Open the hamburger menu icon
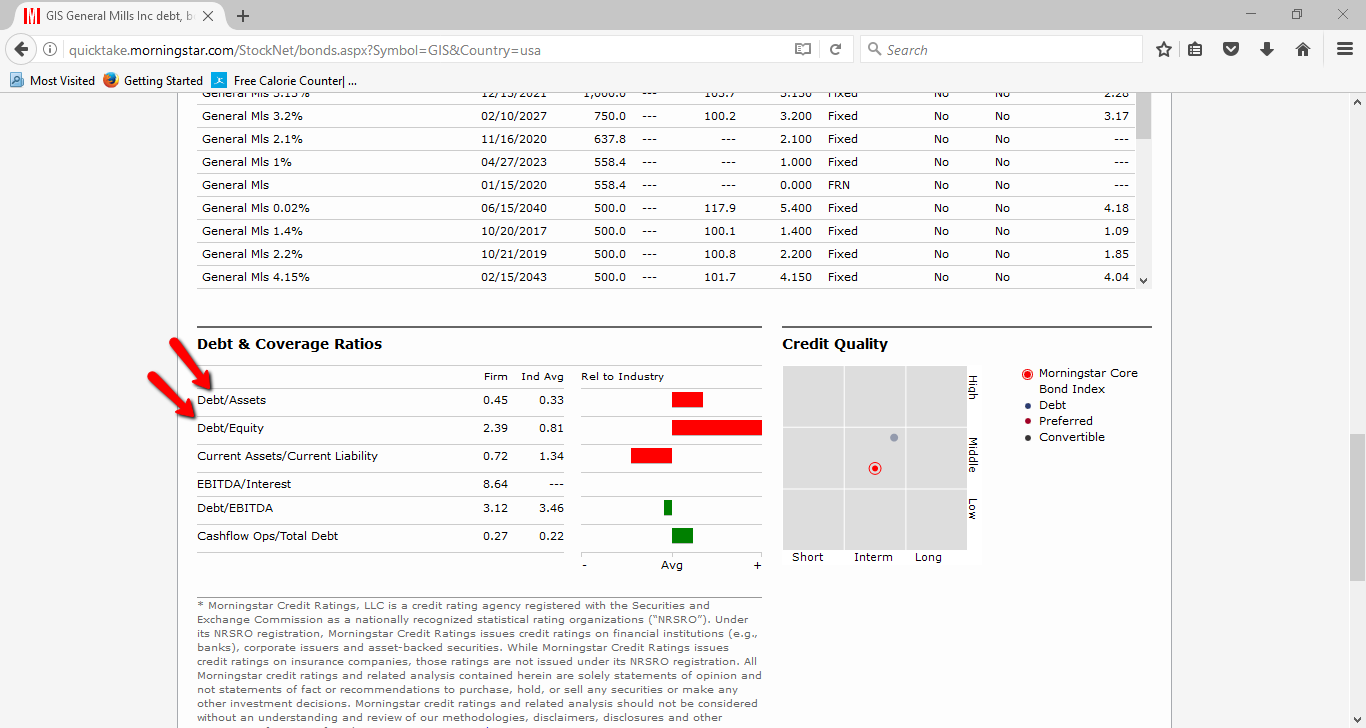This screenshot has width=1366, height=728. [1345, 49]
